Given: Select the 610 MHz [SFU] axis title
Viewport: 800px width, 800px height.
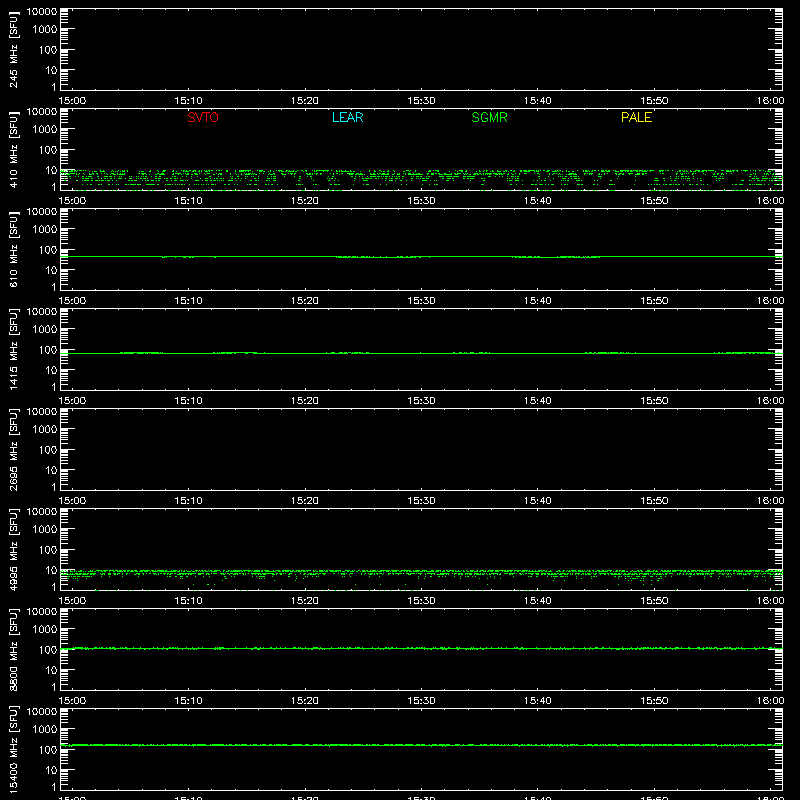Looking at the screenshot, I should pos(13,249).
